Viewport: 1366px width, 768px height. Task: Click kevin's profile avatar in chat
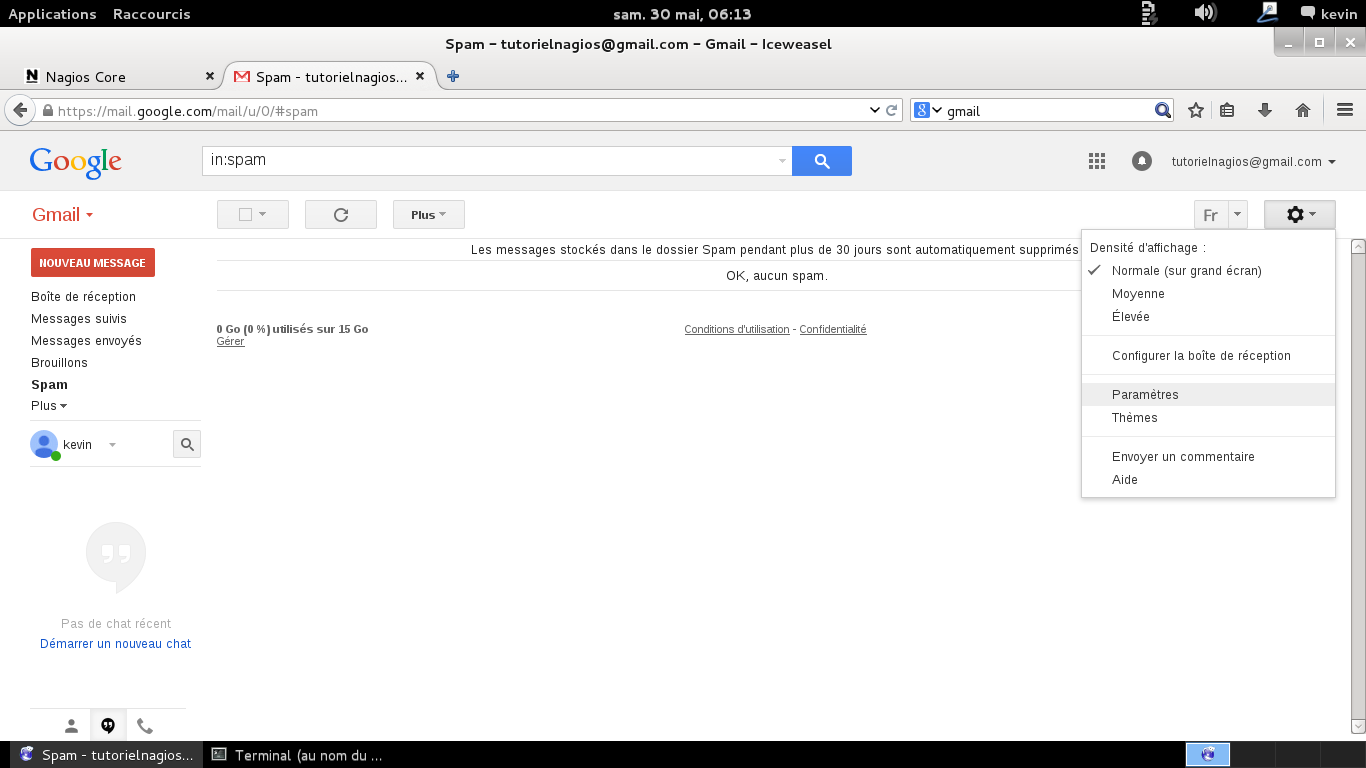tap(44, 444)
